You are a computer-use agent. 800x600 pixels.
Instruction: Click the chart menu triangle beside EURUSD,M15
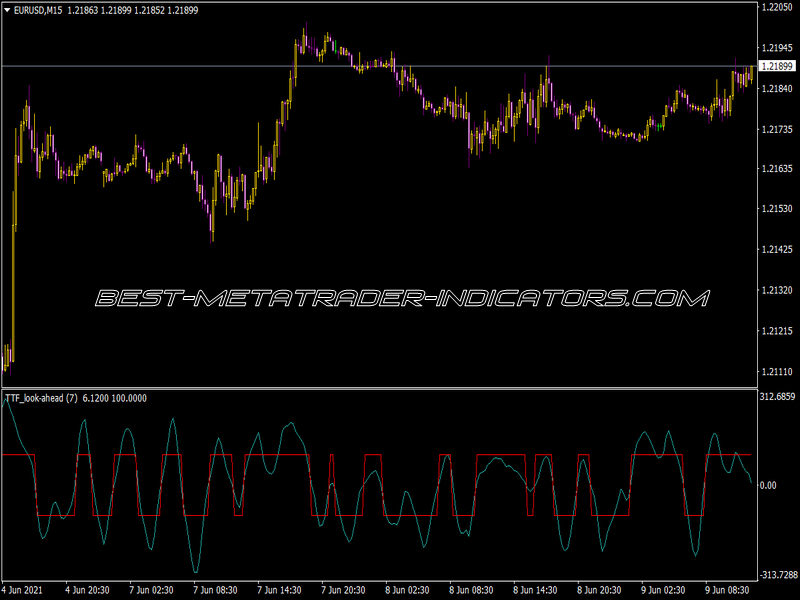7,10
